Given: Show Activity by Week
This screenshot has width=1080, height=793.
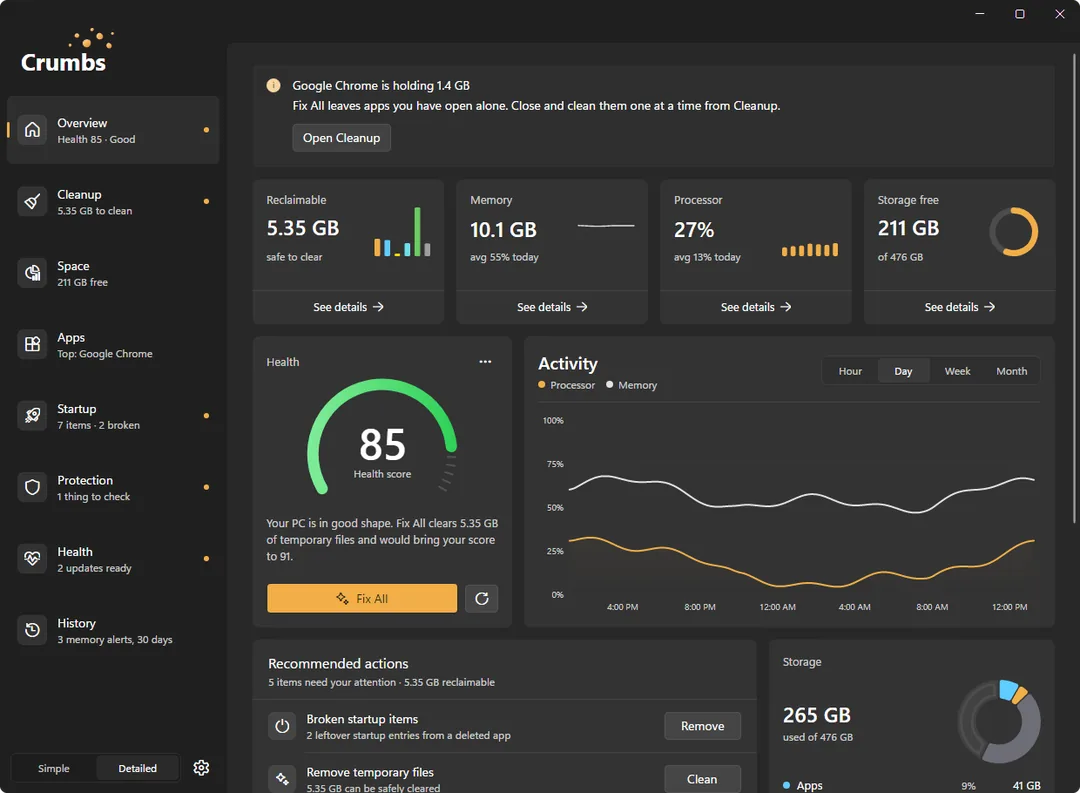Looking at the screenshot, I should (x=957, y=371).
